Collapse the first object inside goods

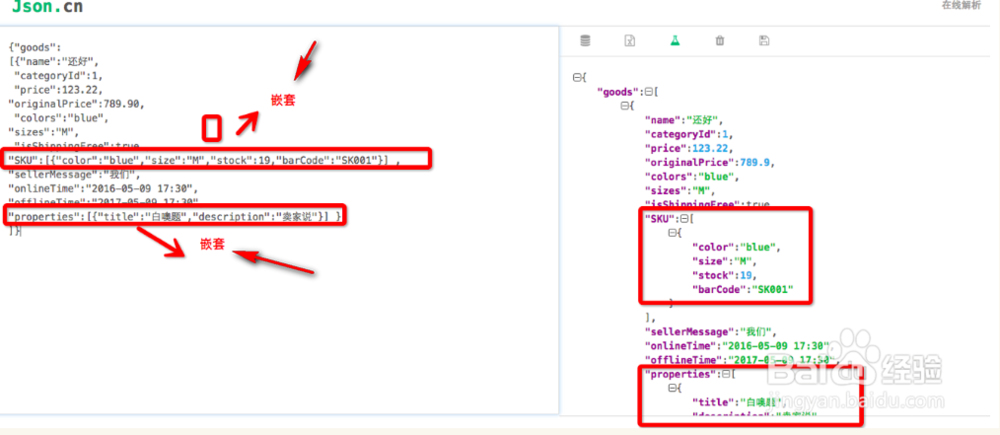click(624, 106)
